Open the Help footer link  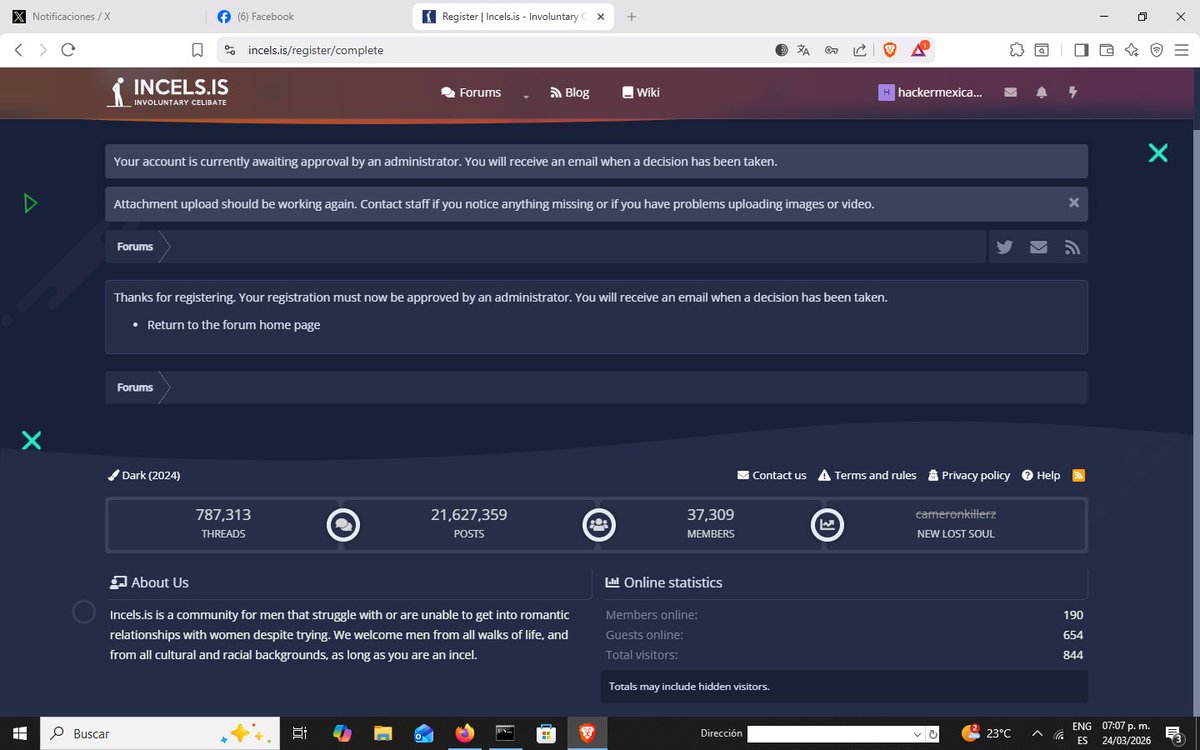click(x=1041, y=476)
